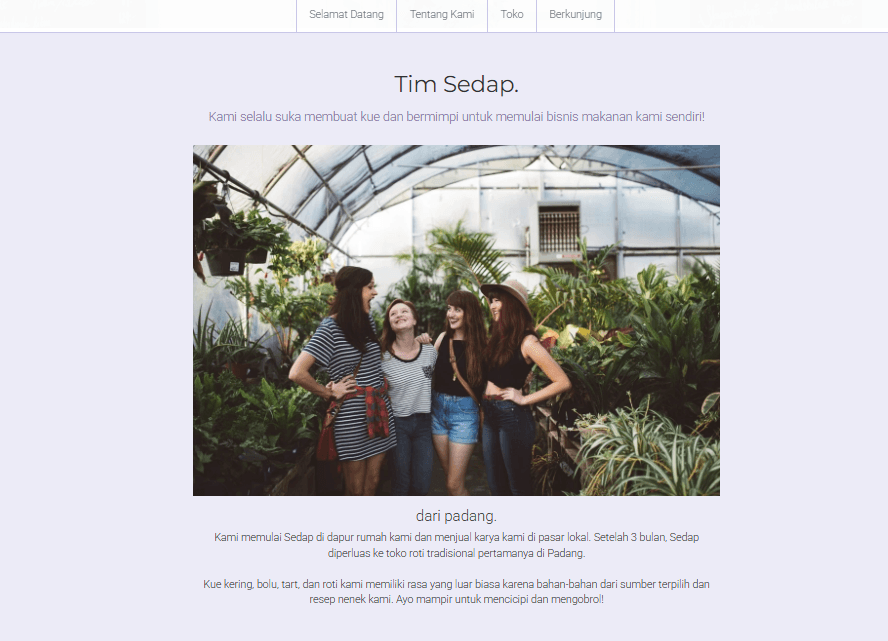This screenshot has height=641, width=888.
Task: Click the wall vent in greenhouse photo
Action: pyautogui.click(x=558, y=229)
